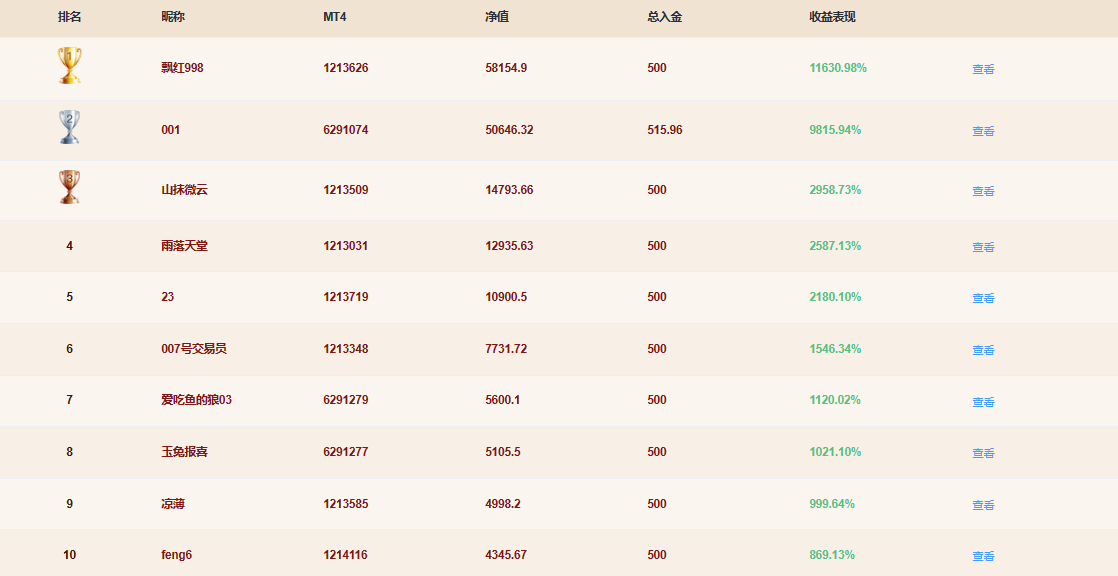Viewport: 1118px width, 576px height.
Task: Click the silver second-place trophy icon
Action: [69, 127]
